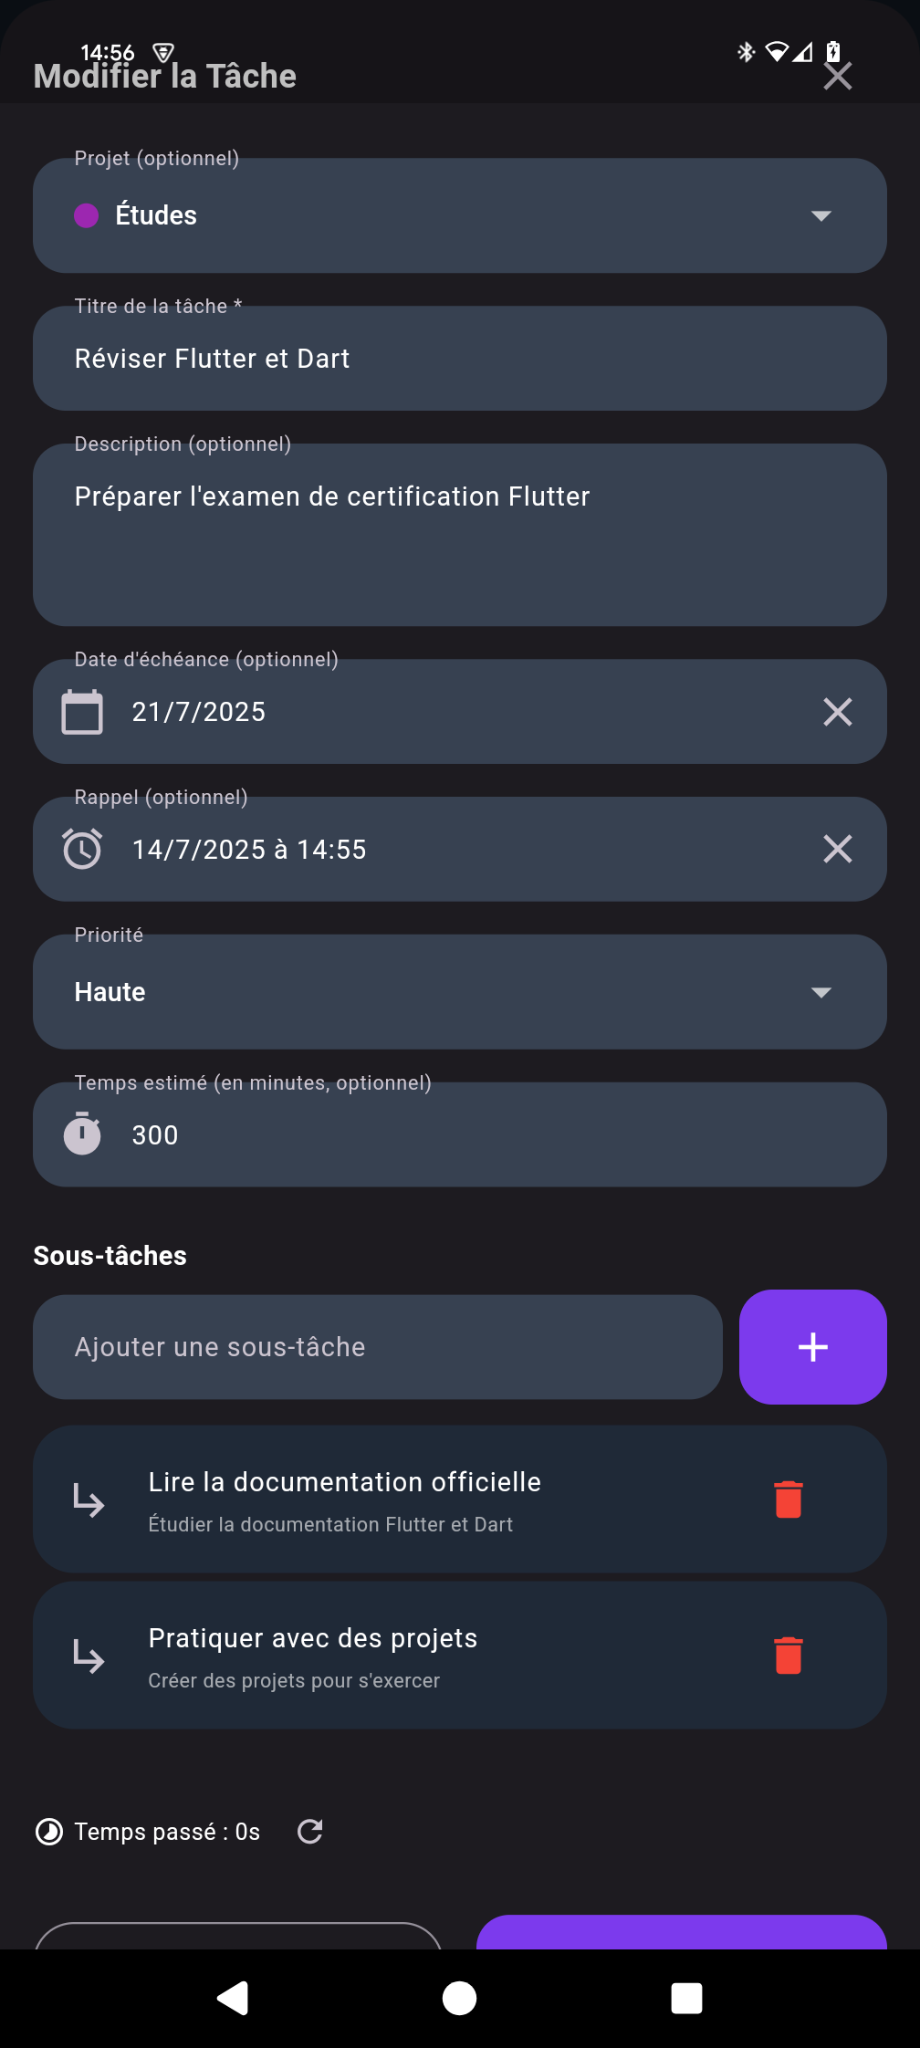Select the "Pratiquer avec des projets" subtask
Screen dimensions: 920x2048
point(400,1655)
